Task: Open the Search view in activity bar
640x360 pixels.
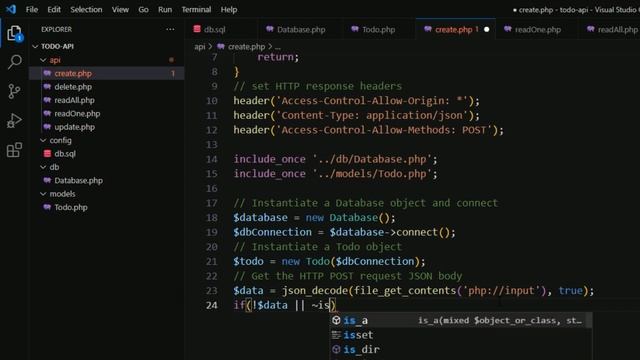Action: pyautogui.click(x=14, y=62)
